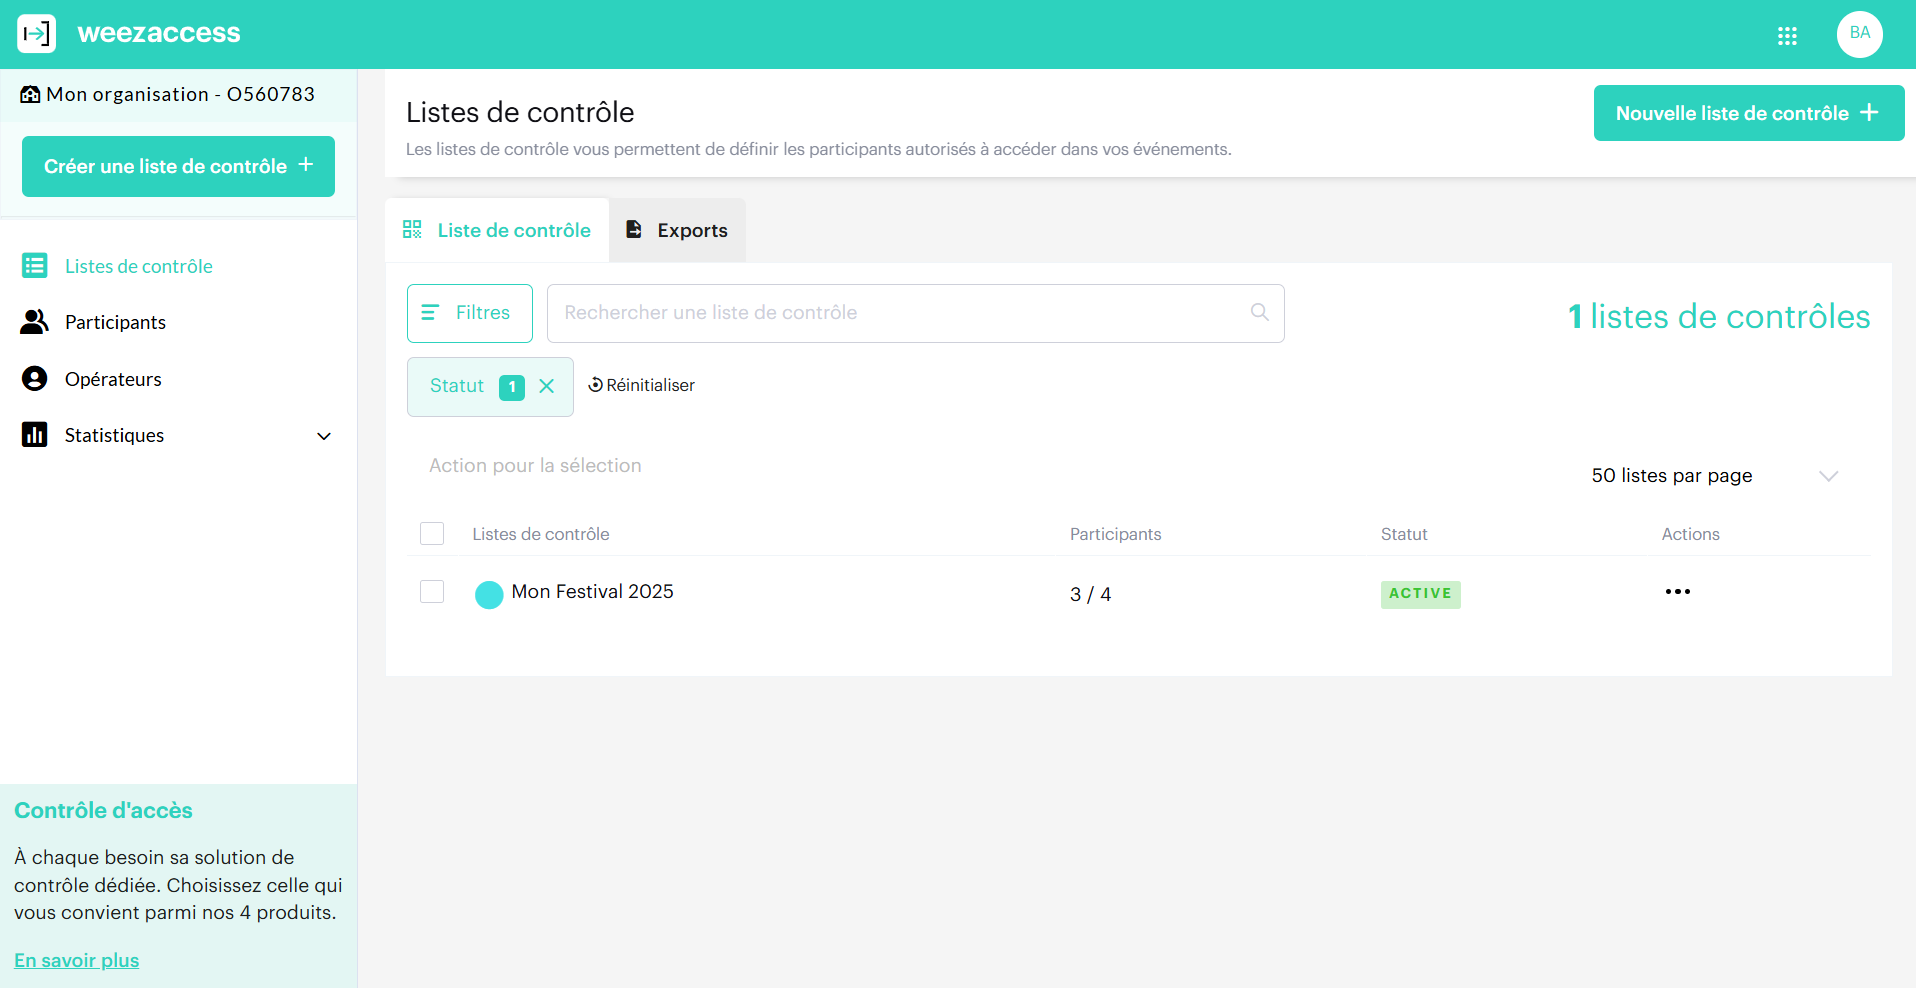Expand the Statistiques section chevron

point(323,436)
